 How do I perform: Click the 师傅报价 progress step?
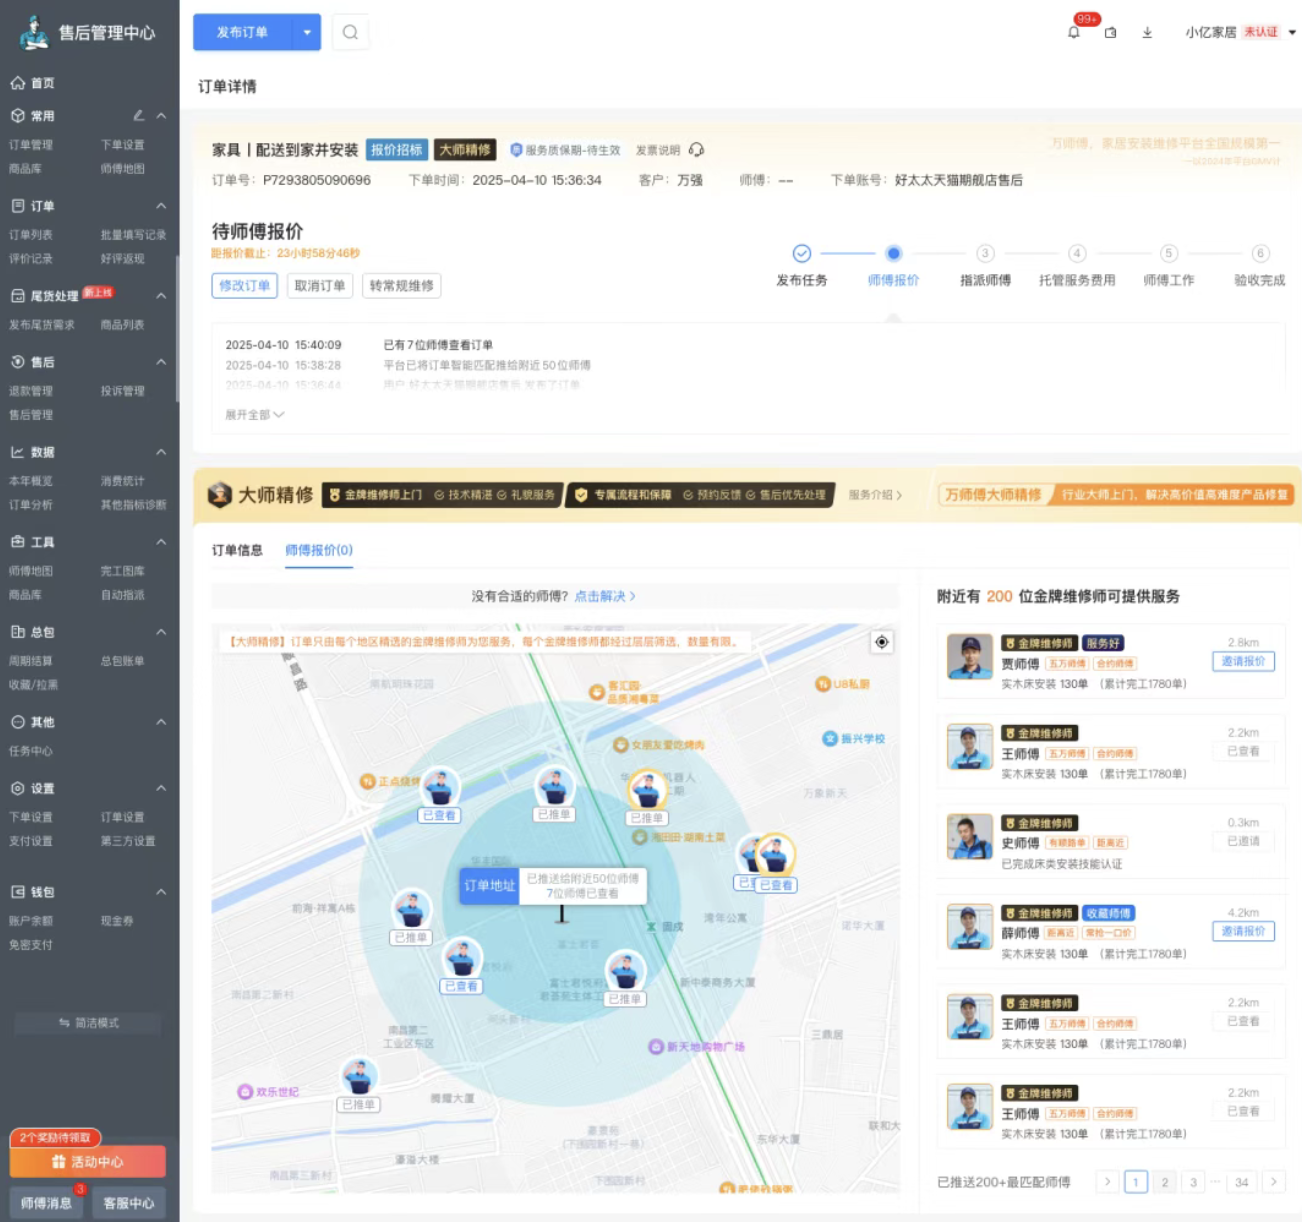894,253
